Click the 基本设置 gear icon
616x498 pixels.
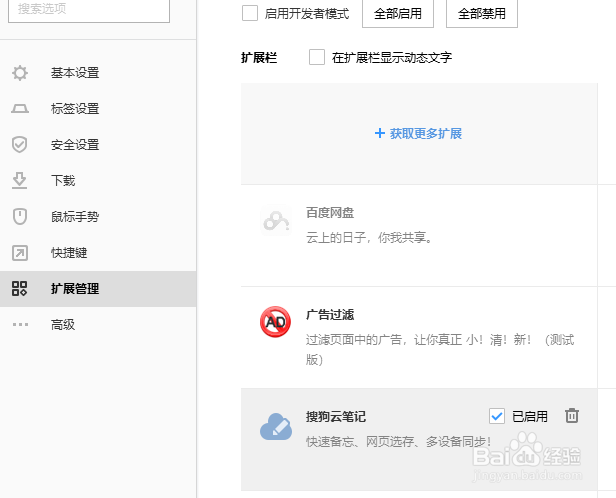point(20,73)
